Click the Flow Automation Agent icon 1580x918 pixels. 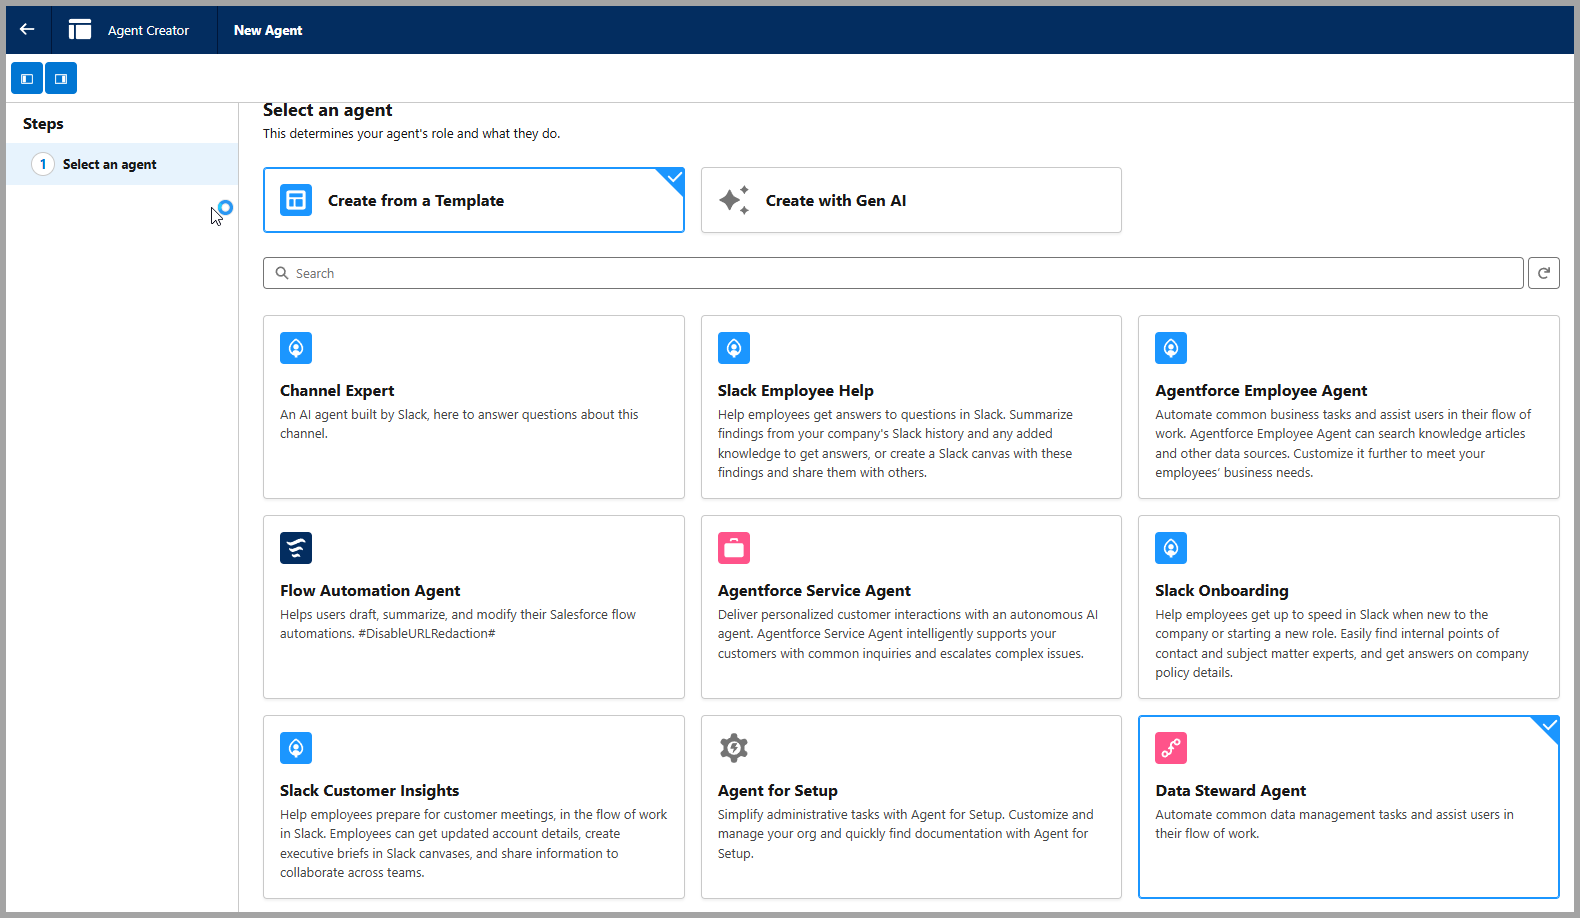pos(296,548)
